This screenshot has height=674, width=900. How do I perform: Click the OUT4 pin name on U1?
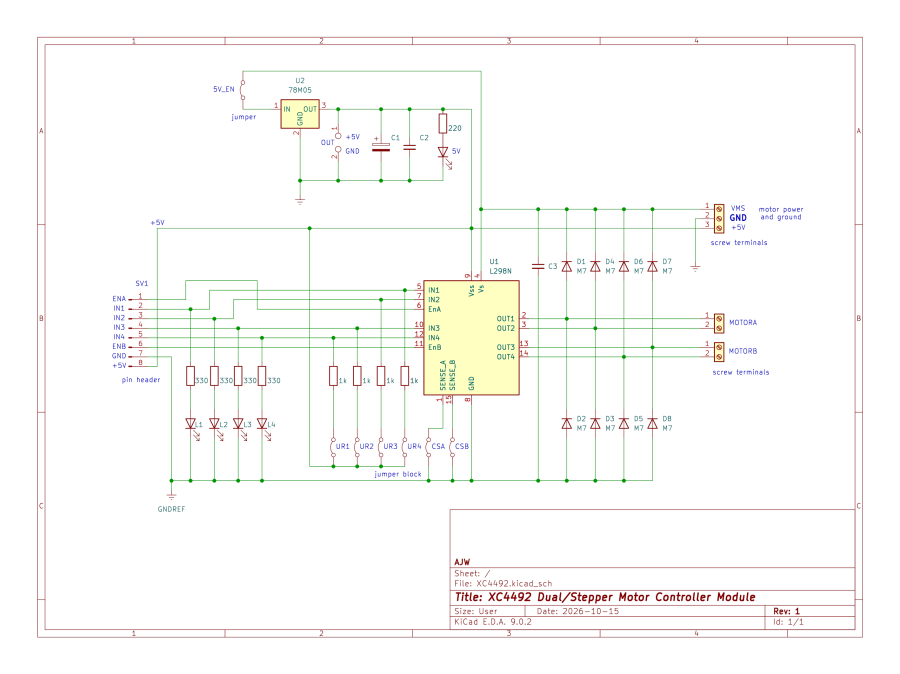pos(505,357)
